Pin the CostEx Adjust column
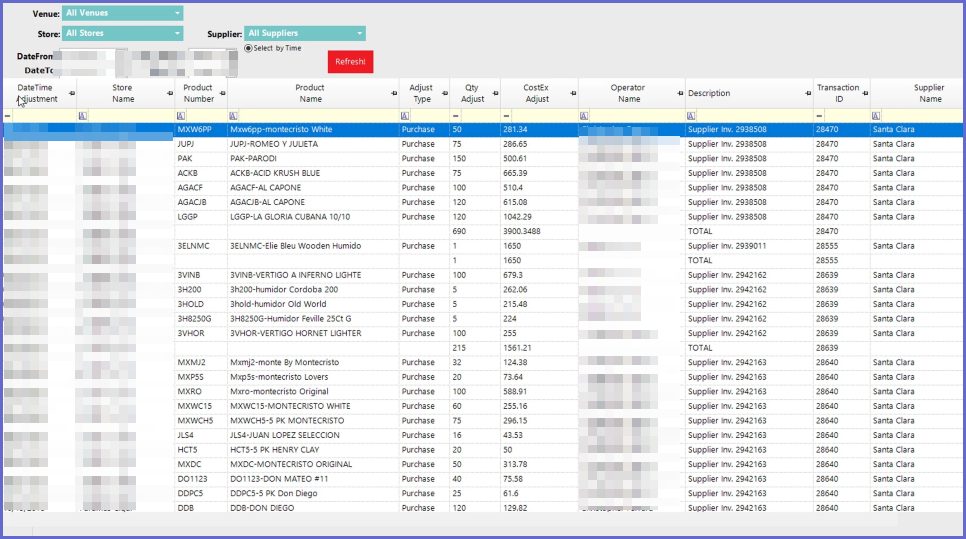 574,94
